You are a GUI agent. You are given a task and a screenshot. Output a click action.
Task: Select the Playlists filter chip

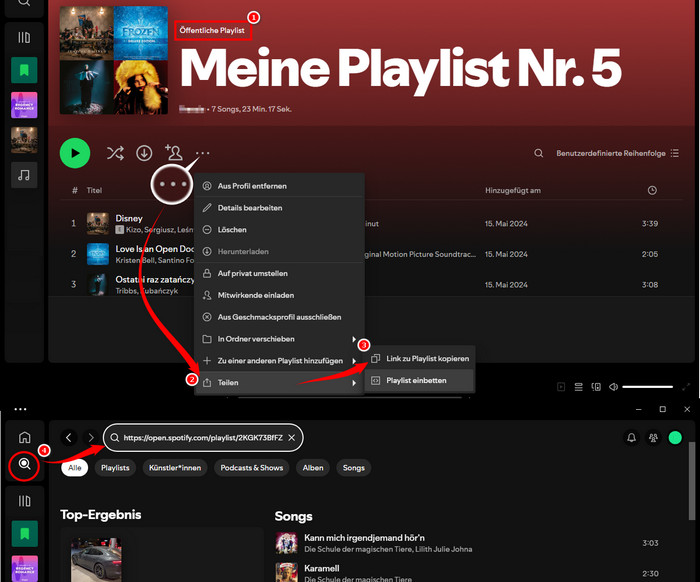pos(115,468)
